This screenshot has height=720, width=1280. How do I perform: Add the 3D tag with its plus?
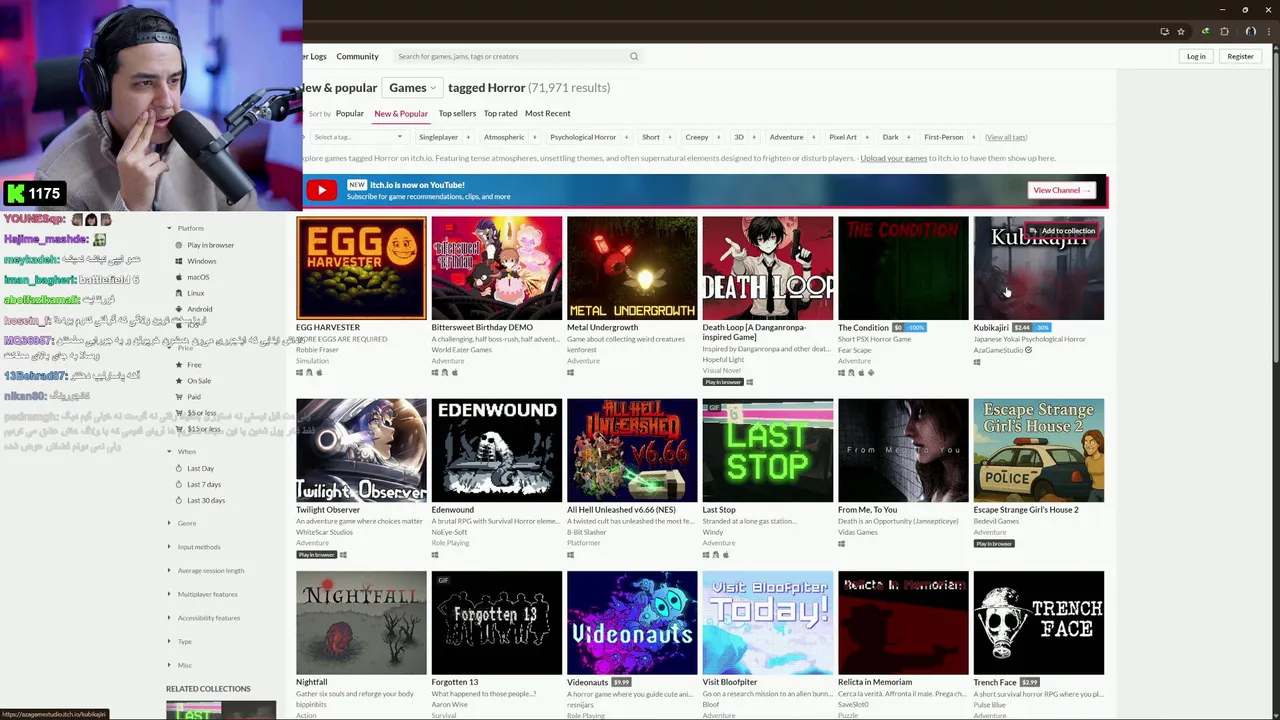[753, 137]
